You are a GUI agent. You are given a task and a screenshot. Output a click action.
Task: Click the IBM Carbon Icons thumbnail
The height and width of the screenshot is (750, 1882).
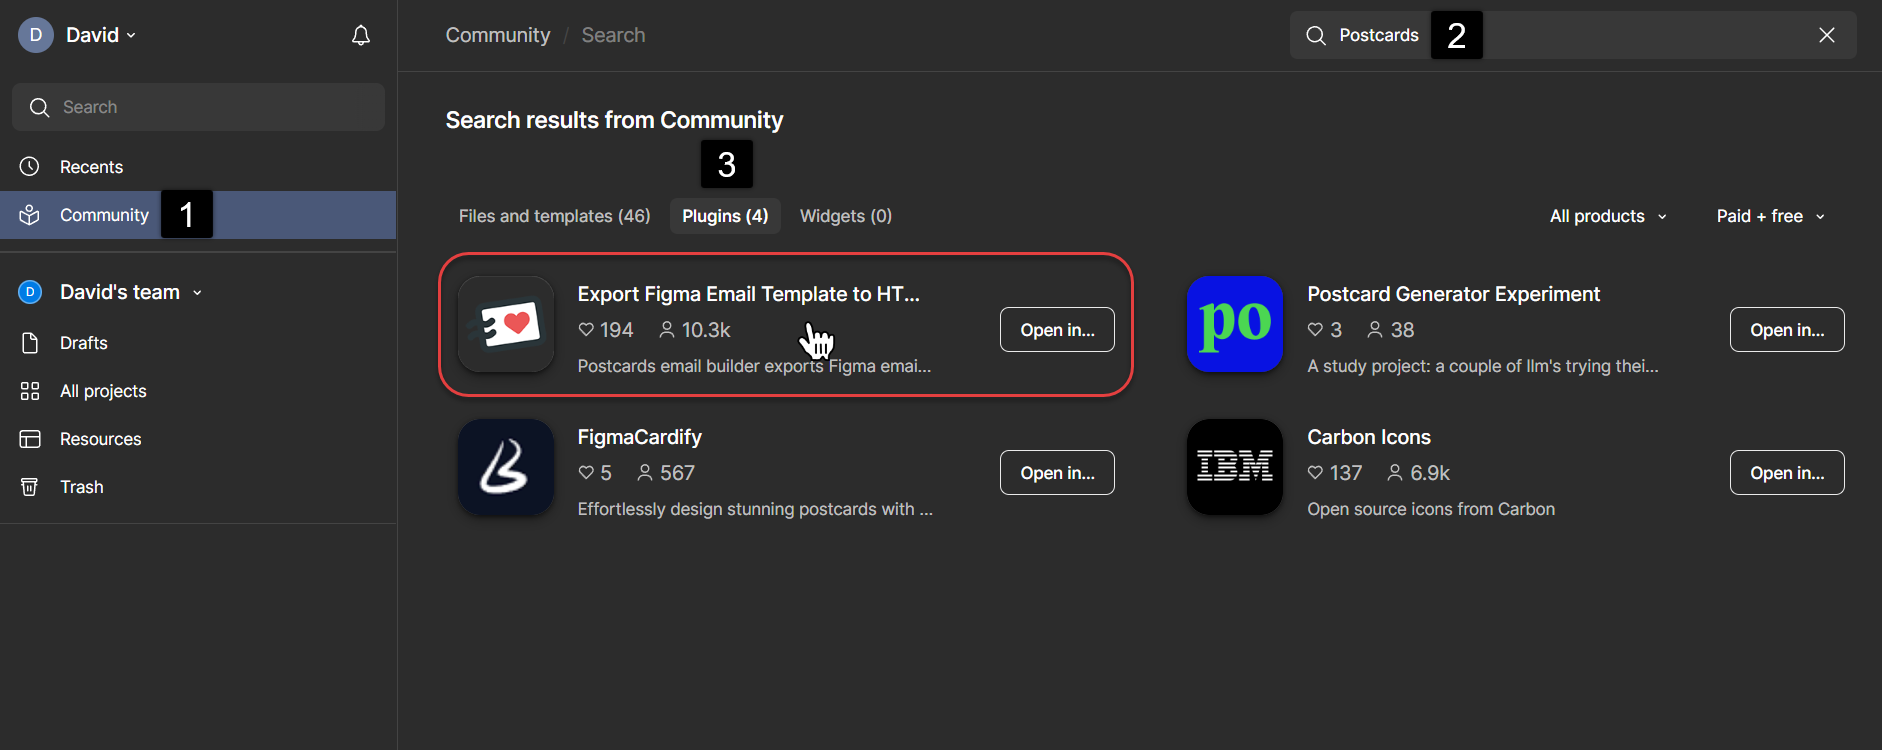[x=1235, y=467]
